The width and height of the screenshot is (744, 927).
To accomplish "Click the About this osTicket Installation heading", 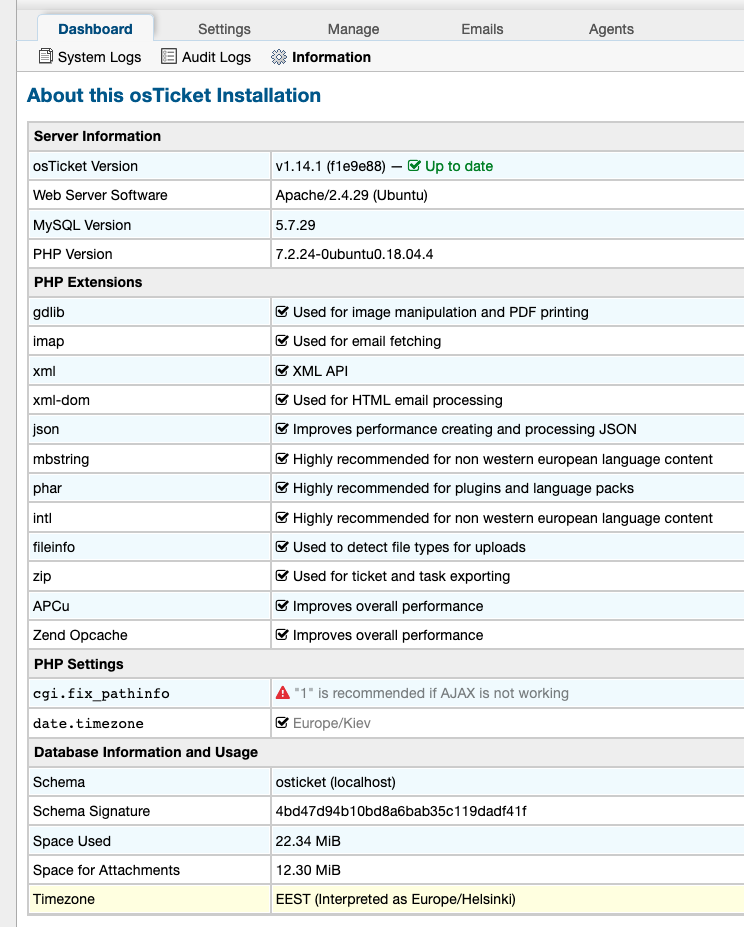I will pos(174,95).
